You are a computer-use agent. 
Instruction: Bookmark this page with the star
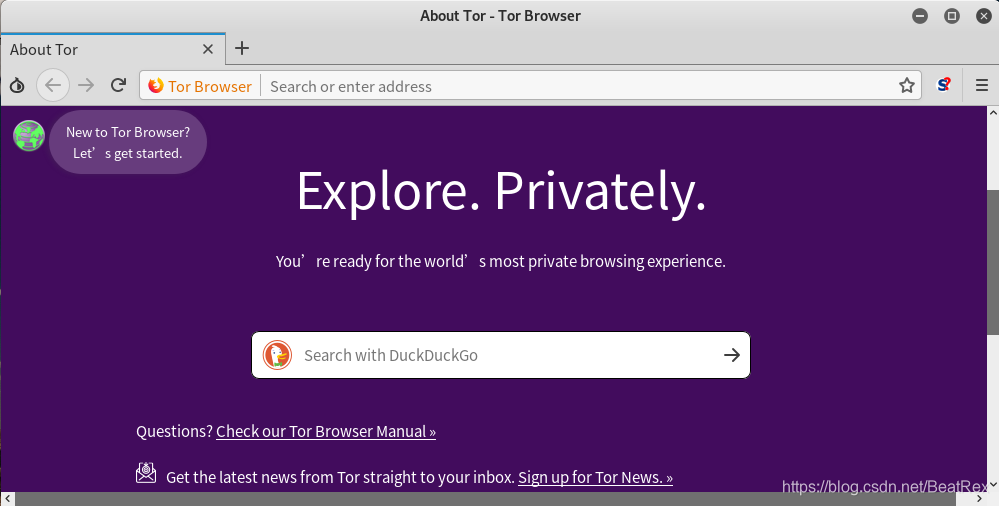(907, 85)
